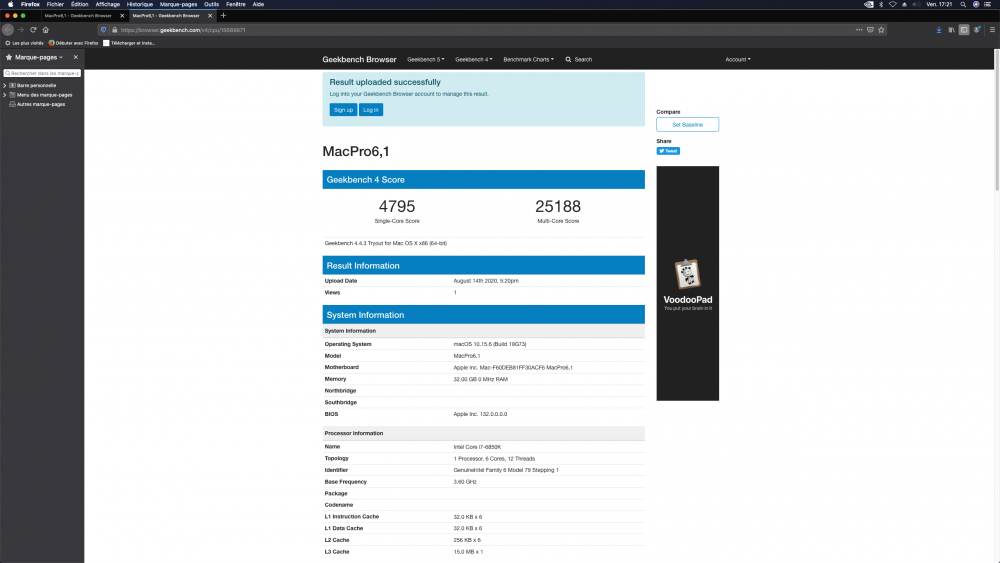Click the page vertical scrollbar
Viewport: 1000px width, 563px height.
coord(997,120)
